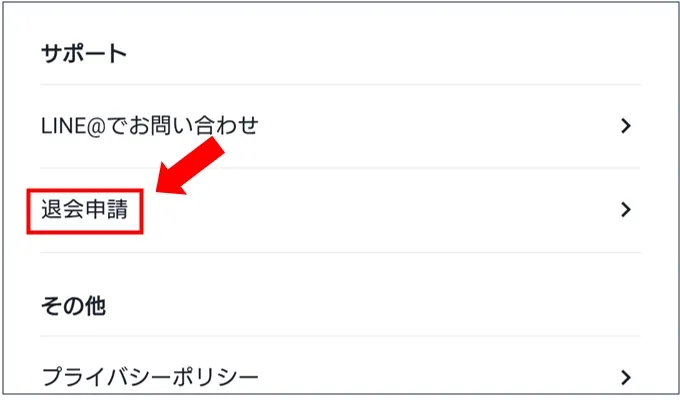The image size is (680, 400).
Task: Click the サポート section heading
Action: coord(84,54)
